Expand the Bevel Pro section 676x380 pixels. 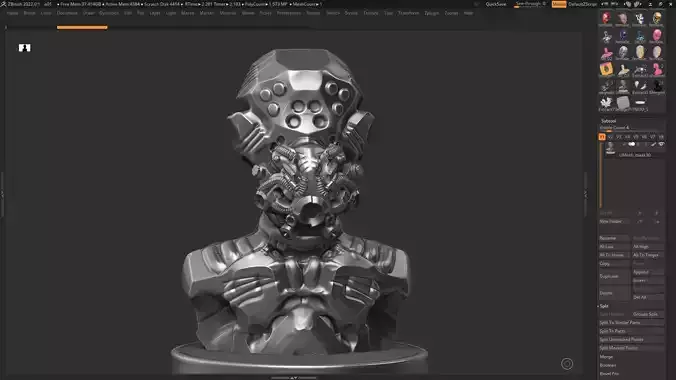point(609,374)
